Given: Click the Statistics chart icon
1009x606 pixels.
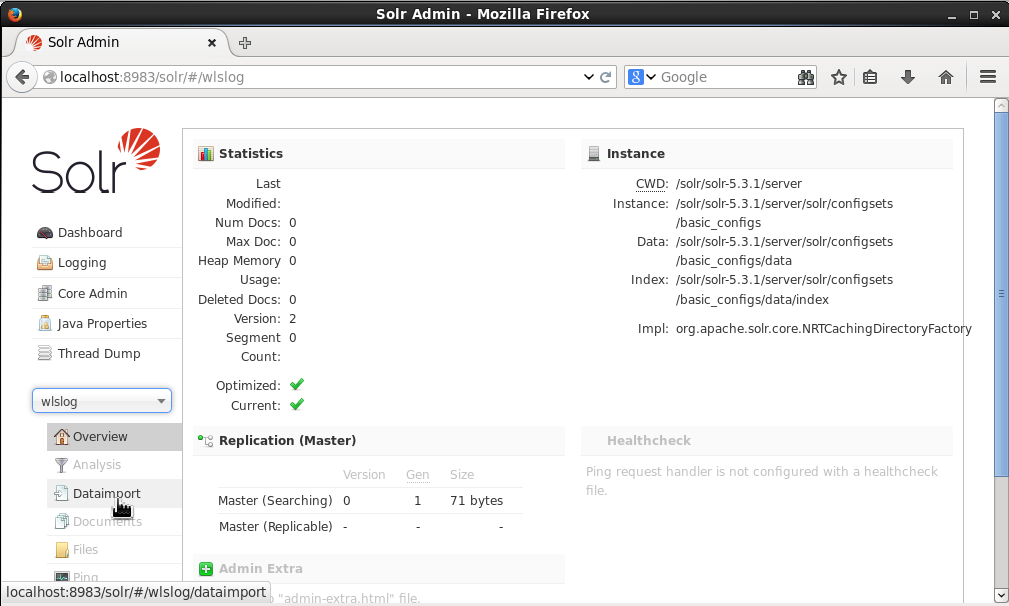Looking at the screenshot, I should [x=205, y=154].
